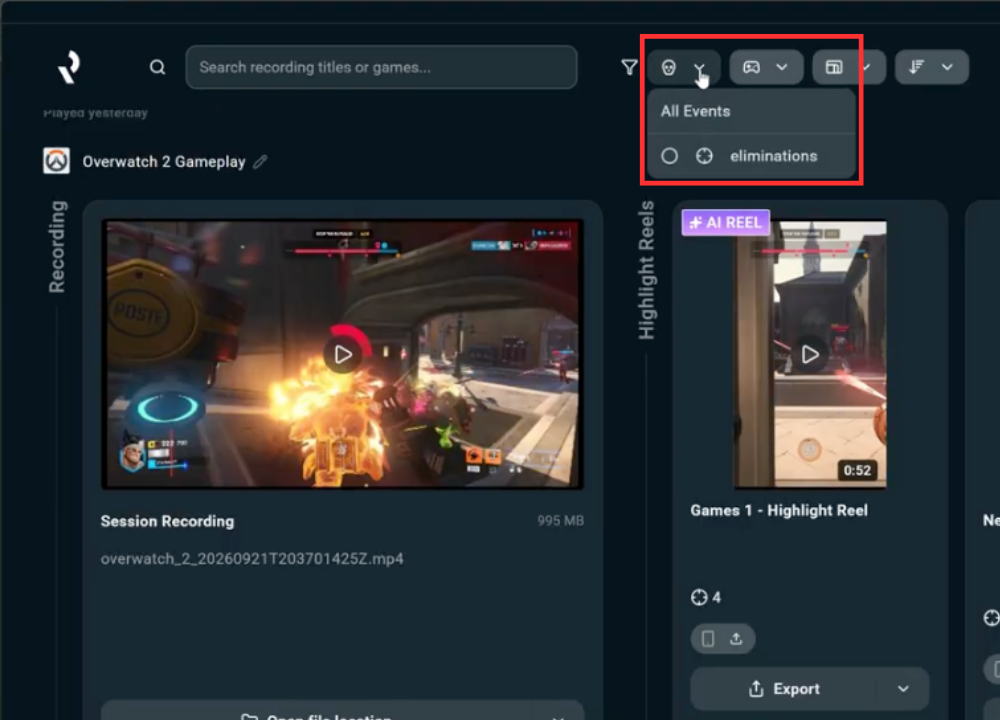
Task: Click the mobile format icon on the reel
Action: click(x=708, y=638)
